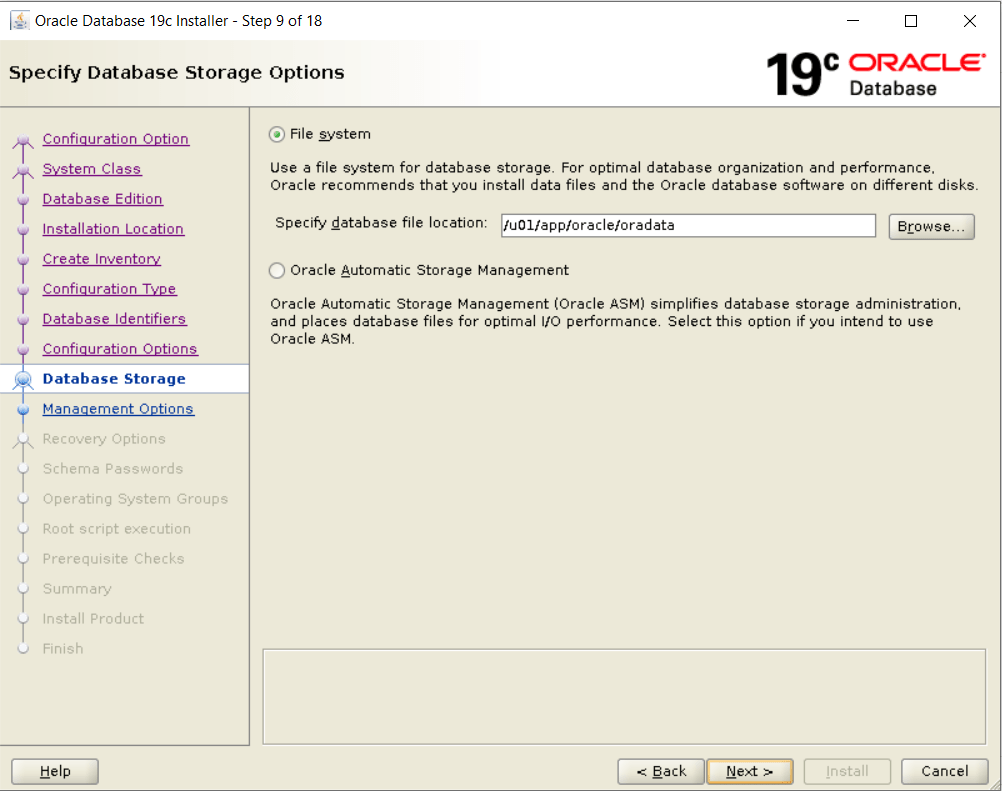Click the Java icon in title bar
Screen dimensions: 1002x791
19,20
